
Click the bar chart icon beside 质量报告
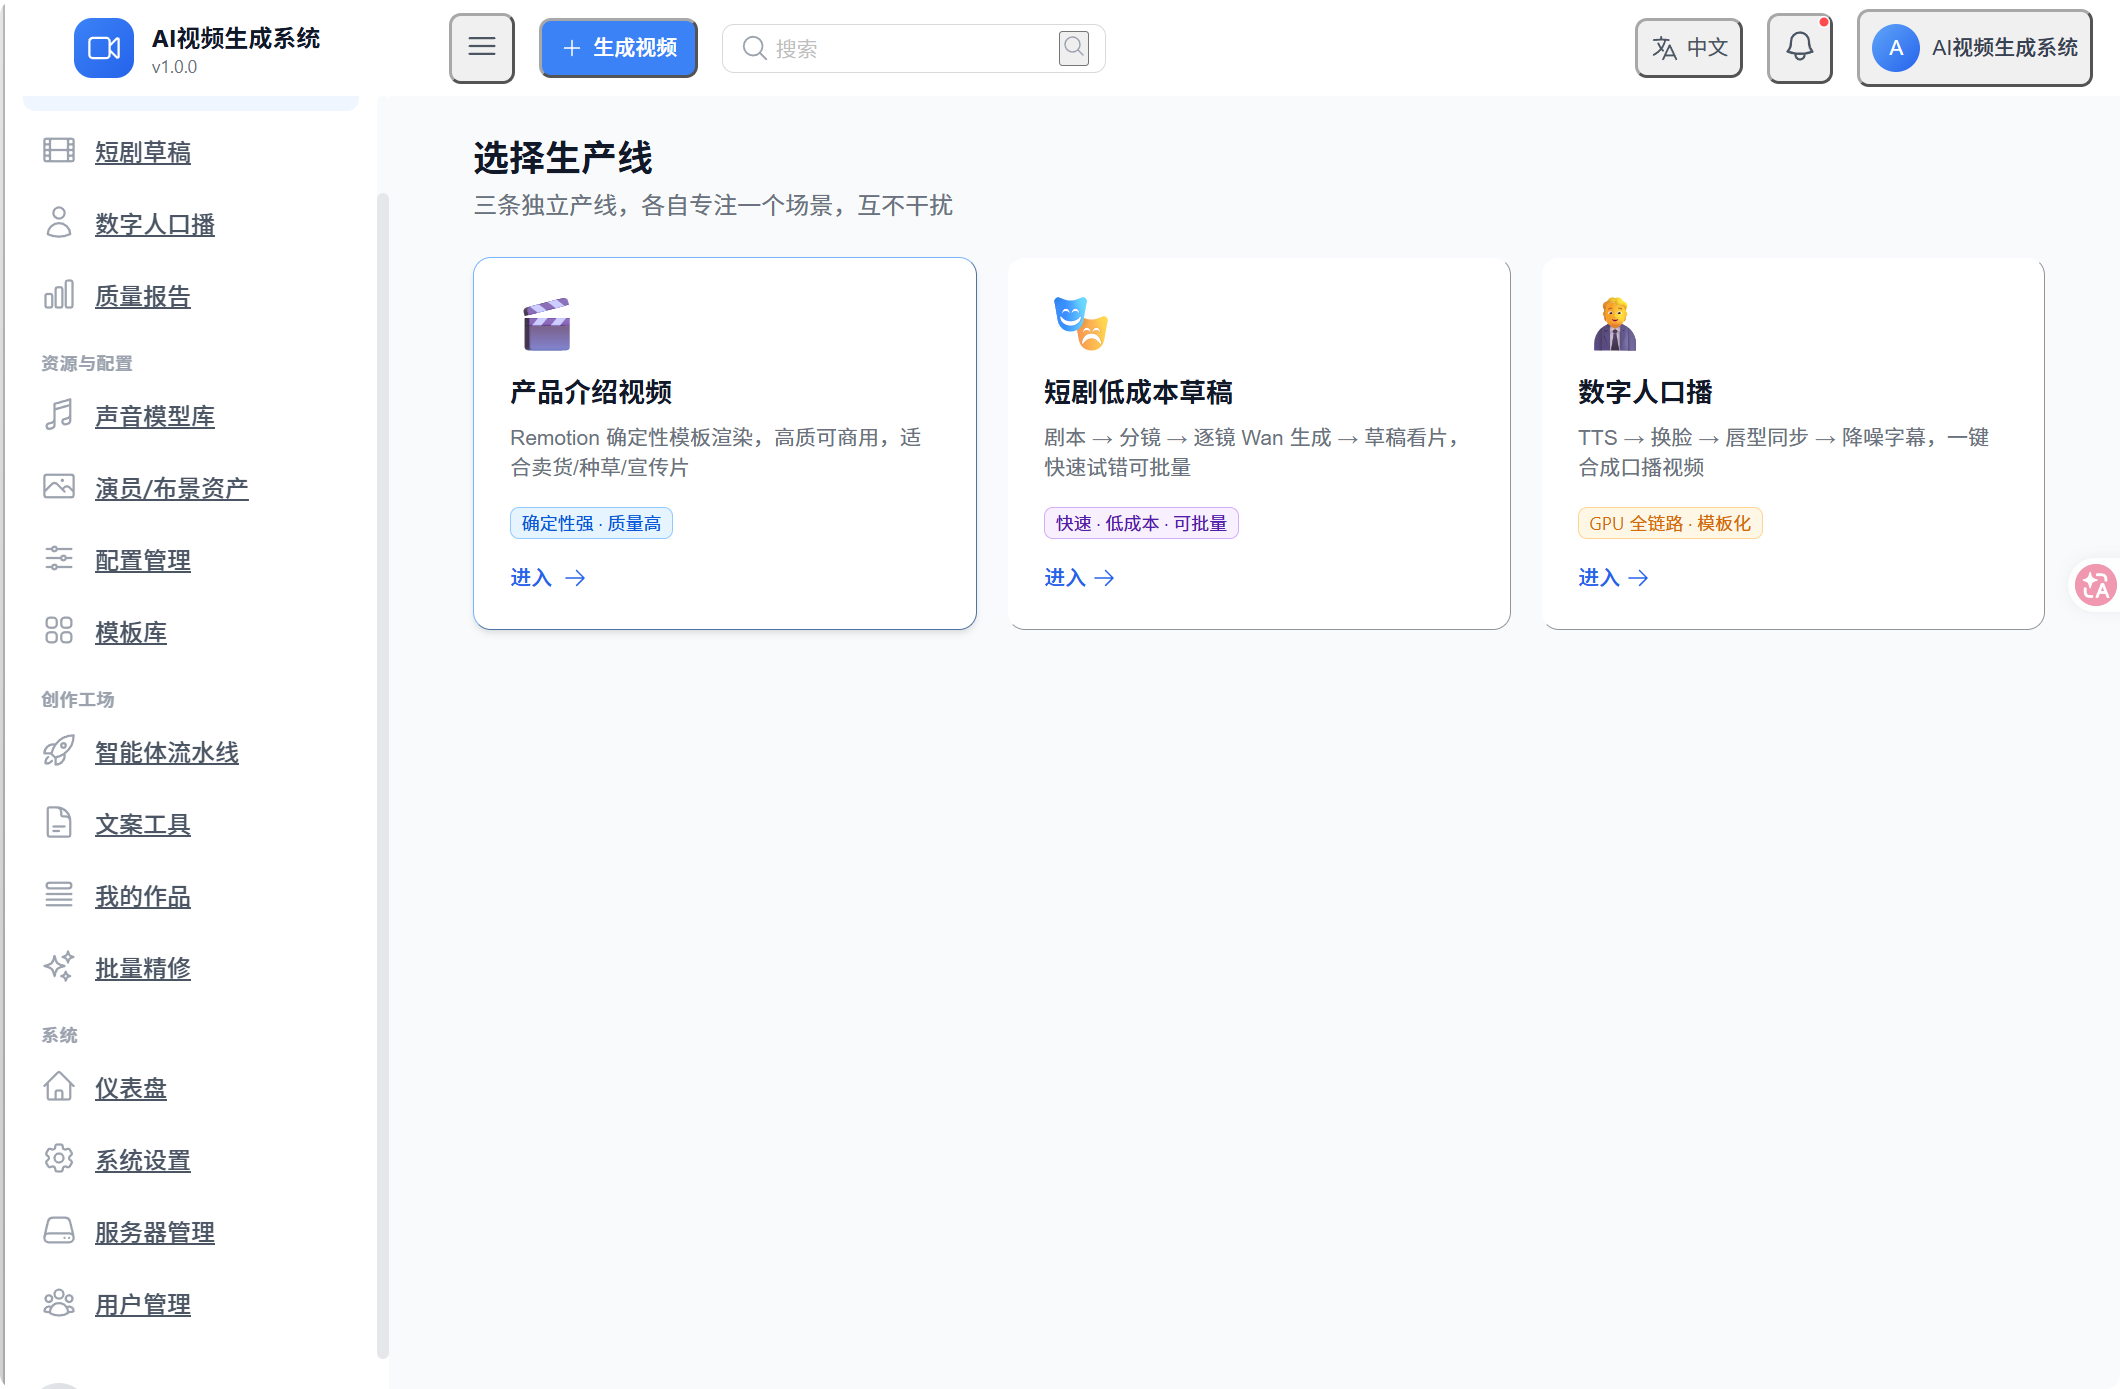pyautogui.click(x=59, y=295)
